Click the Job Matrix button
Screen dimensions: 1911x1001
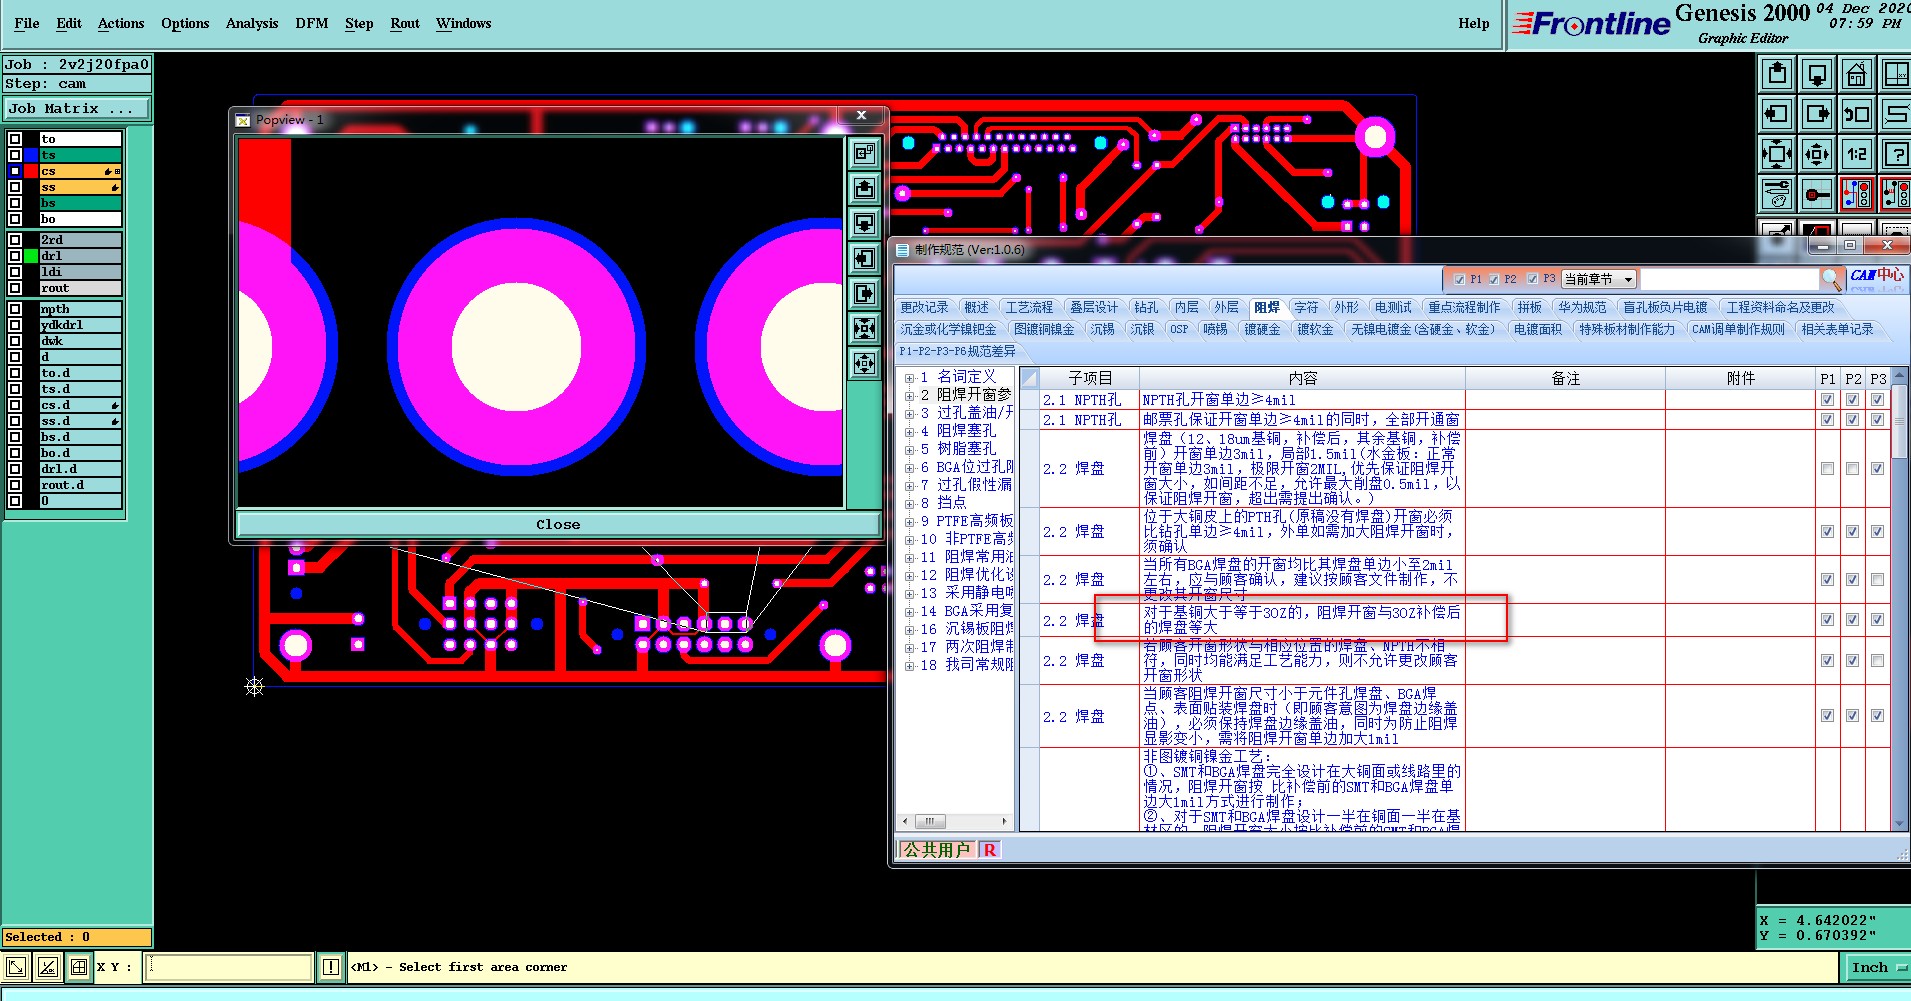tap(76, 109)
